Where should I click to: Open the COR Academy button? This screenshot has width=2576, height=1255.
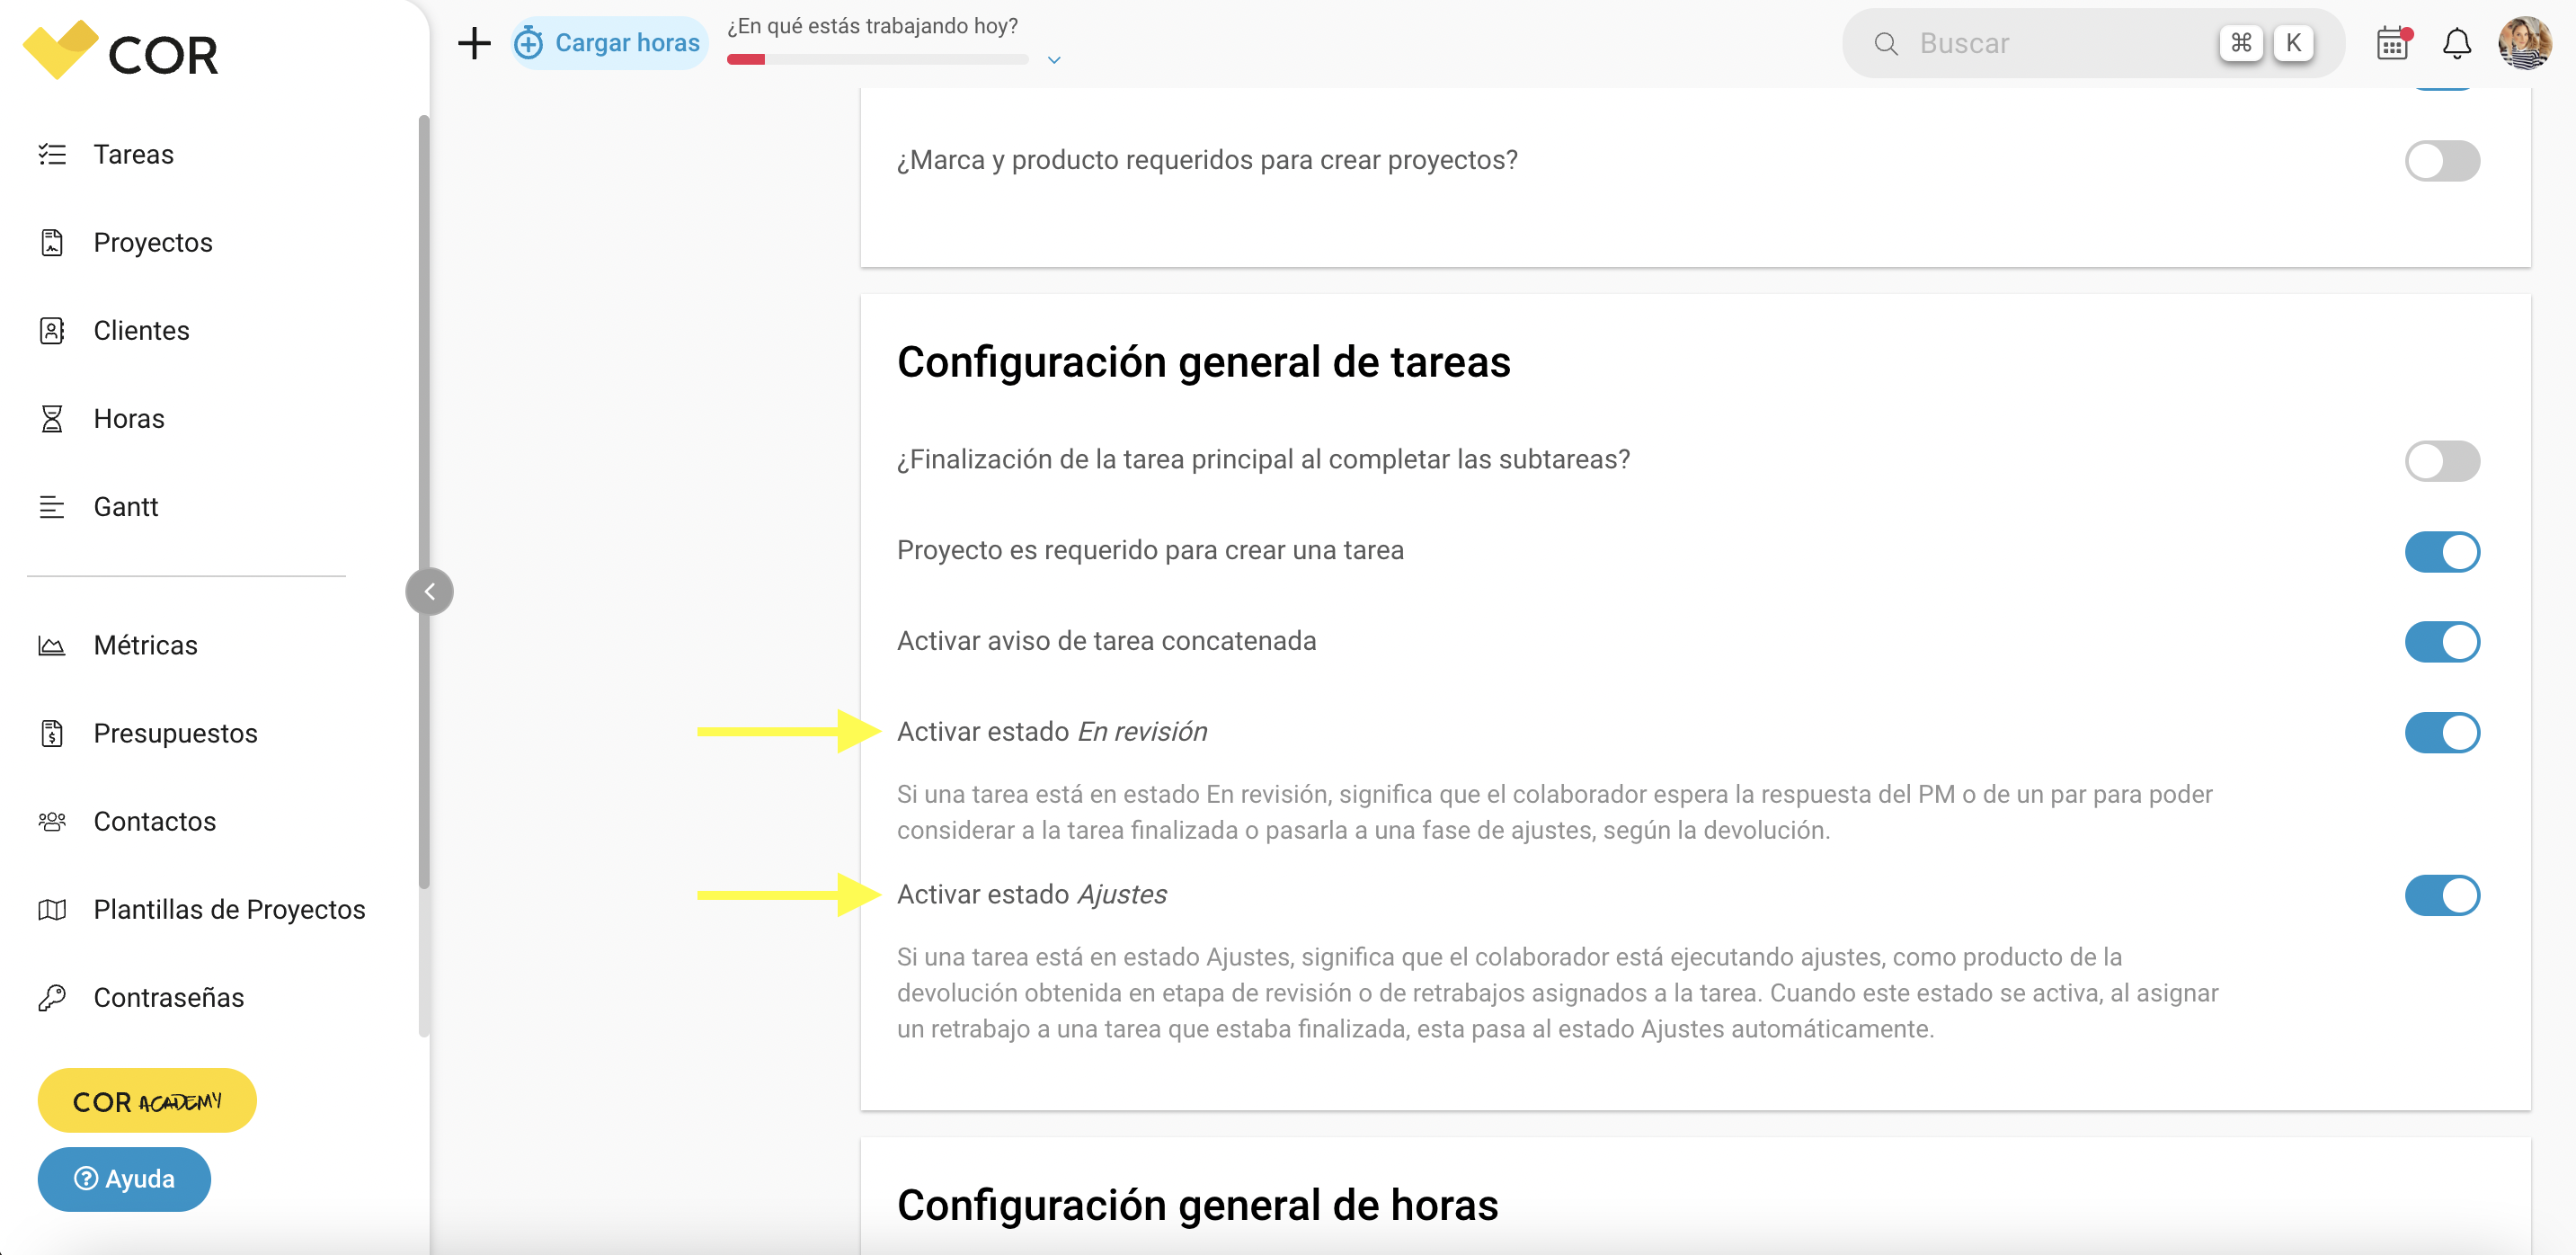pos(147,1100)
